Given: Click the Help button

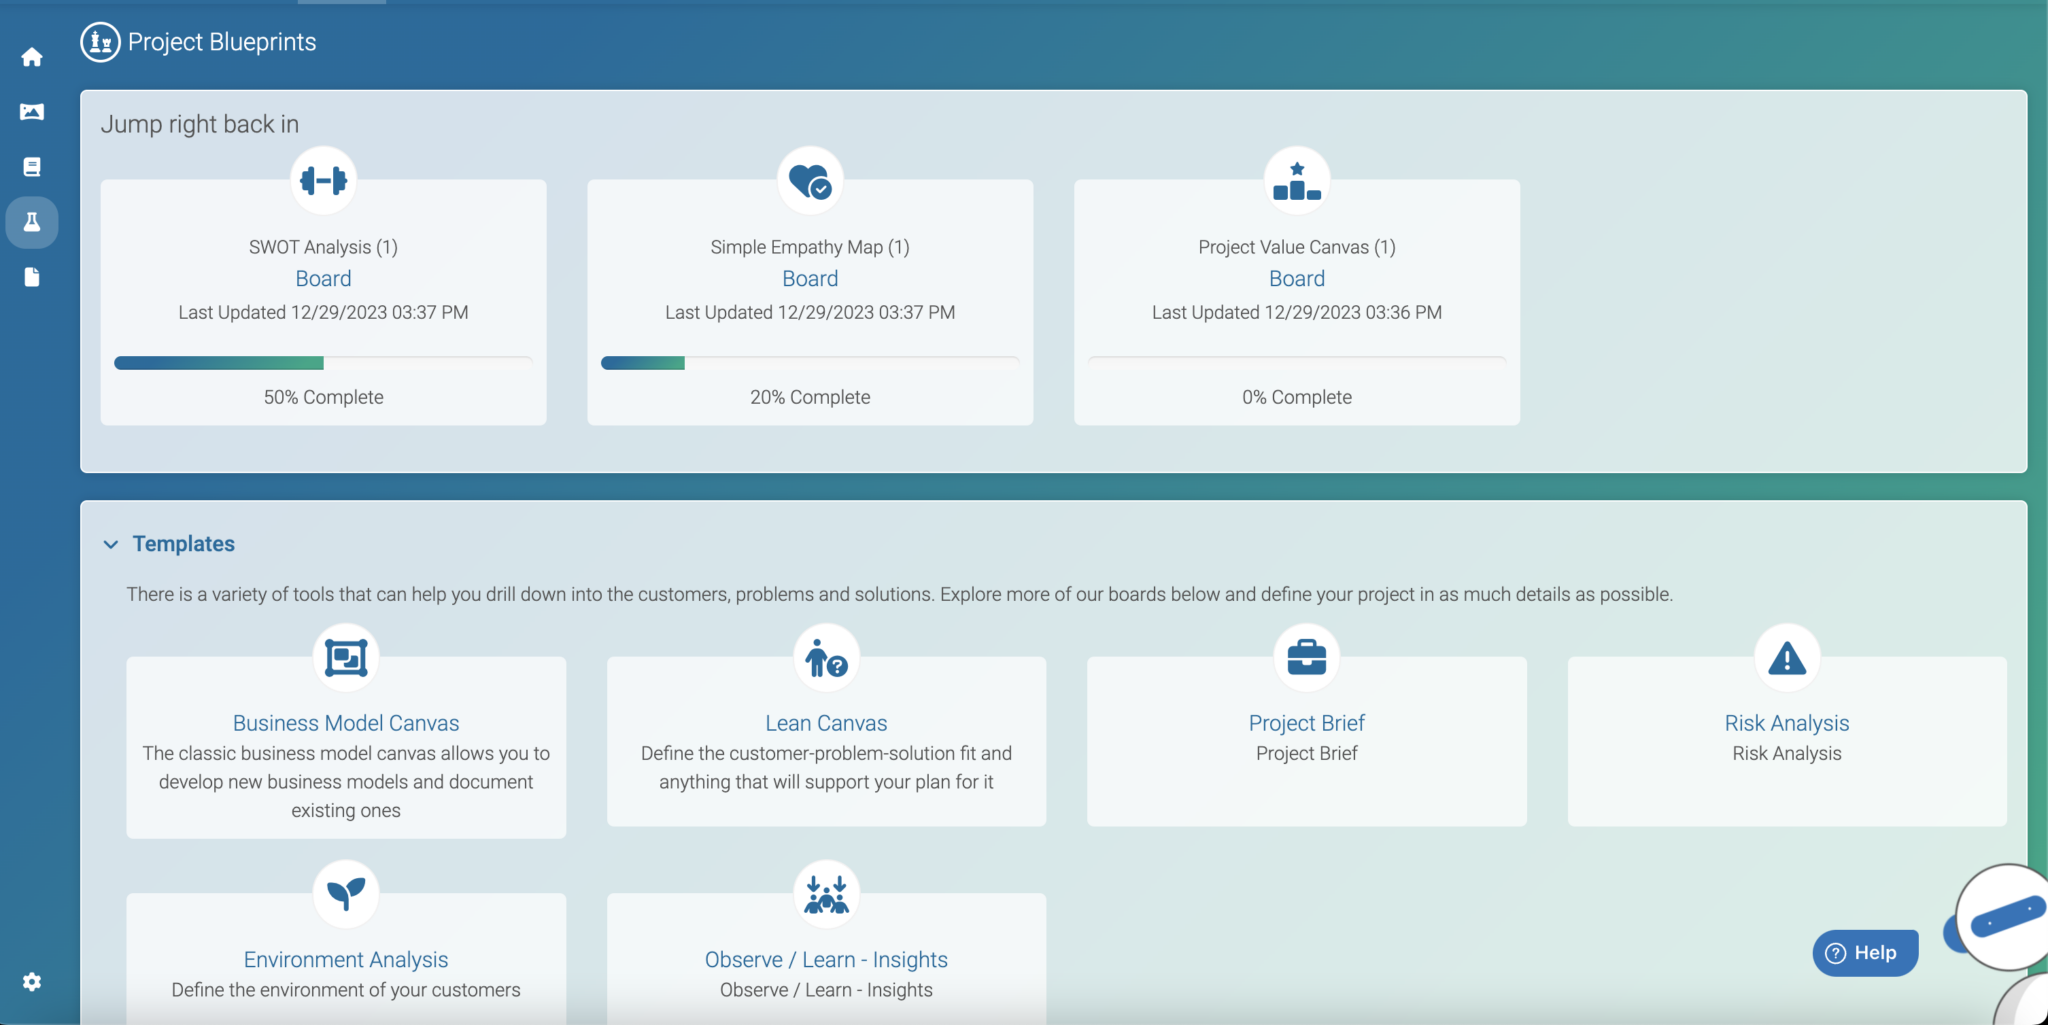Looking at the screenshot, I should coord(1864,952).
